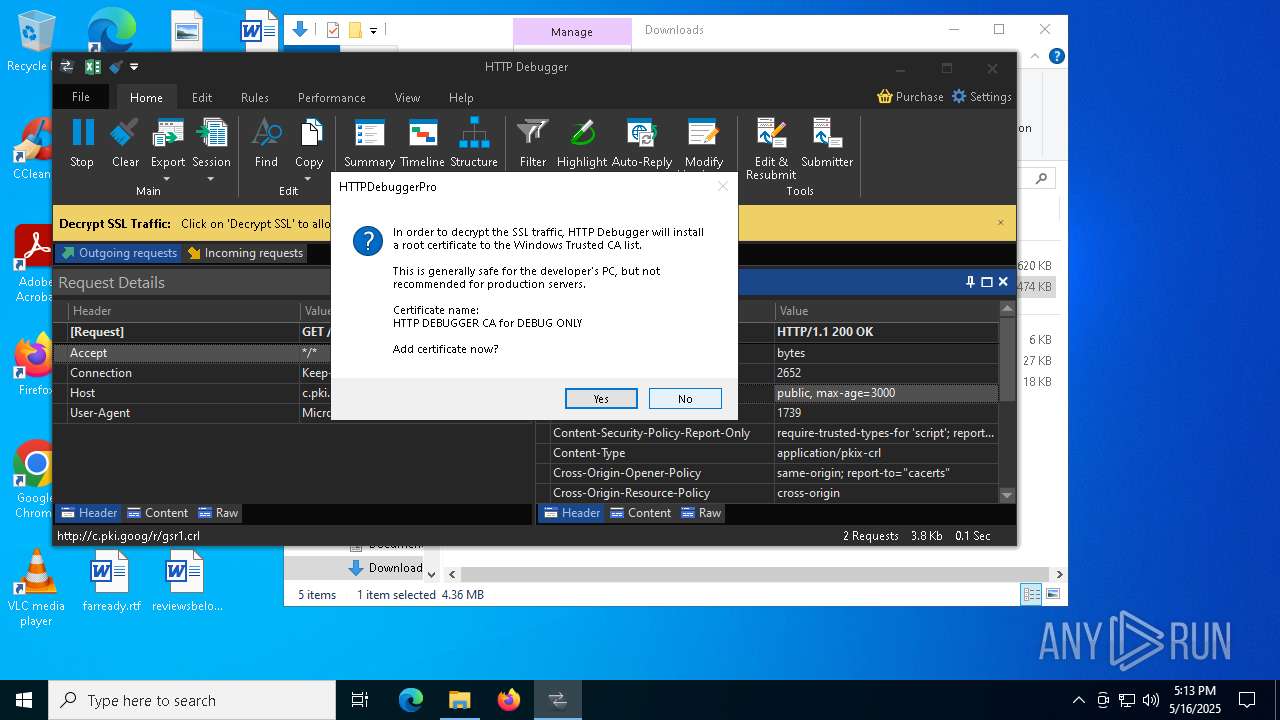Click response panel scrollbar down arrow
The image size is (1280, 720).
1007,495
